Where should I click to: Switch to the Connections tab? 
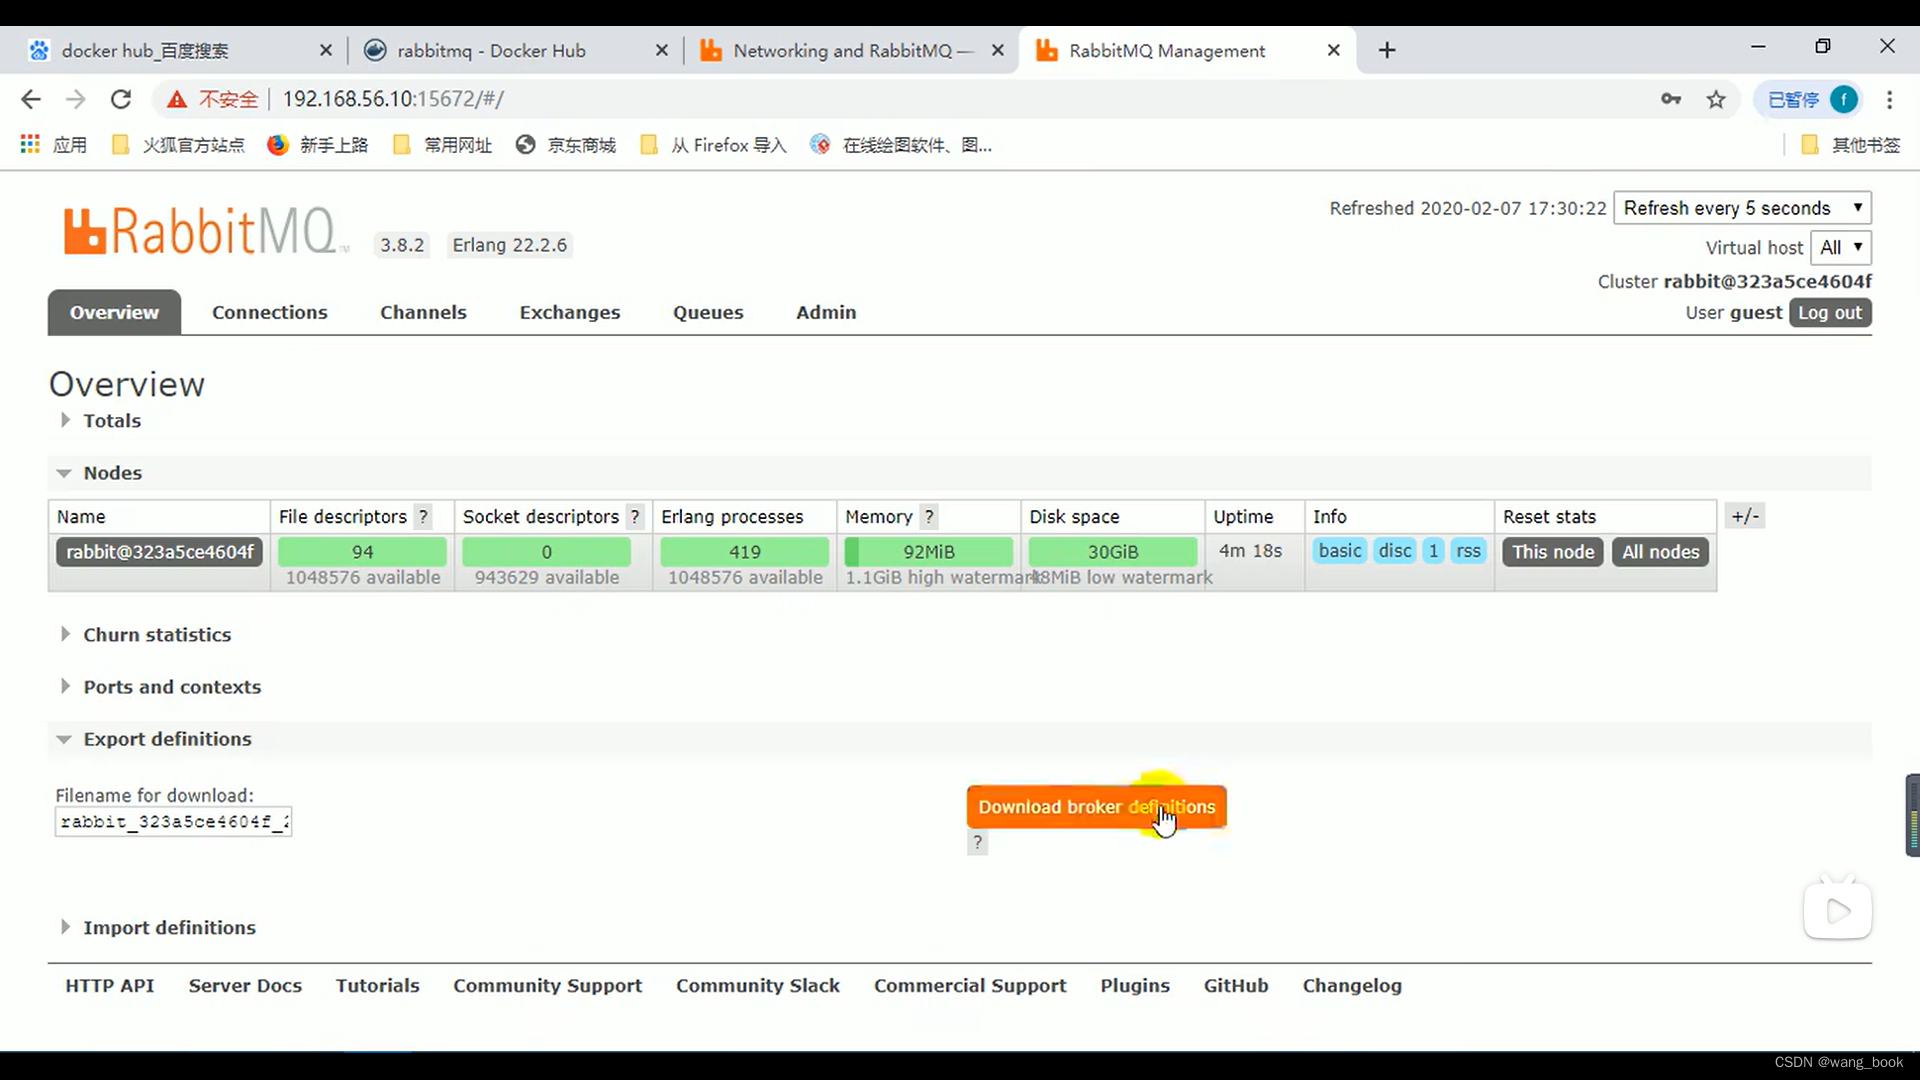point(269,311)
